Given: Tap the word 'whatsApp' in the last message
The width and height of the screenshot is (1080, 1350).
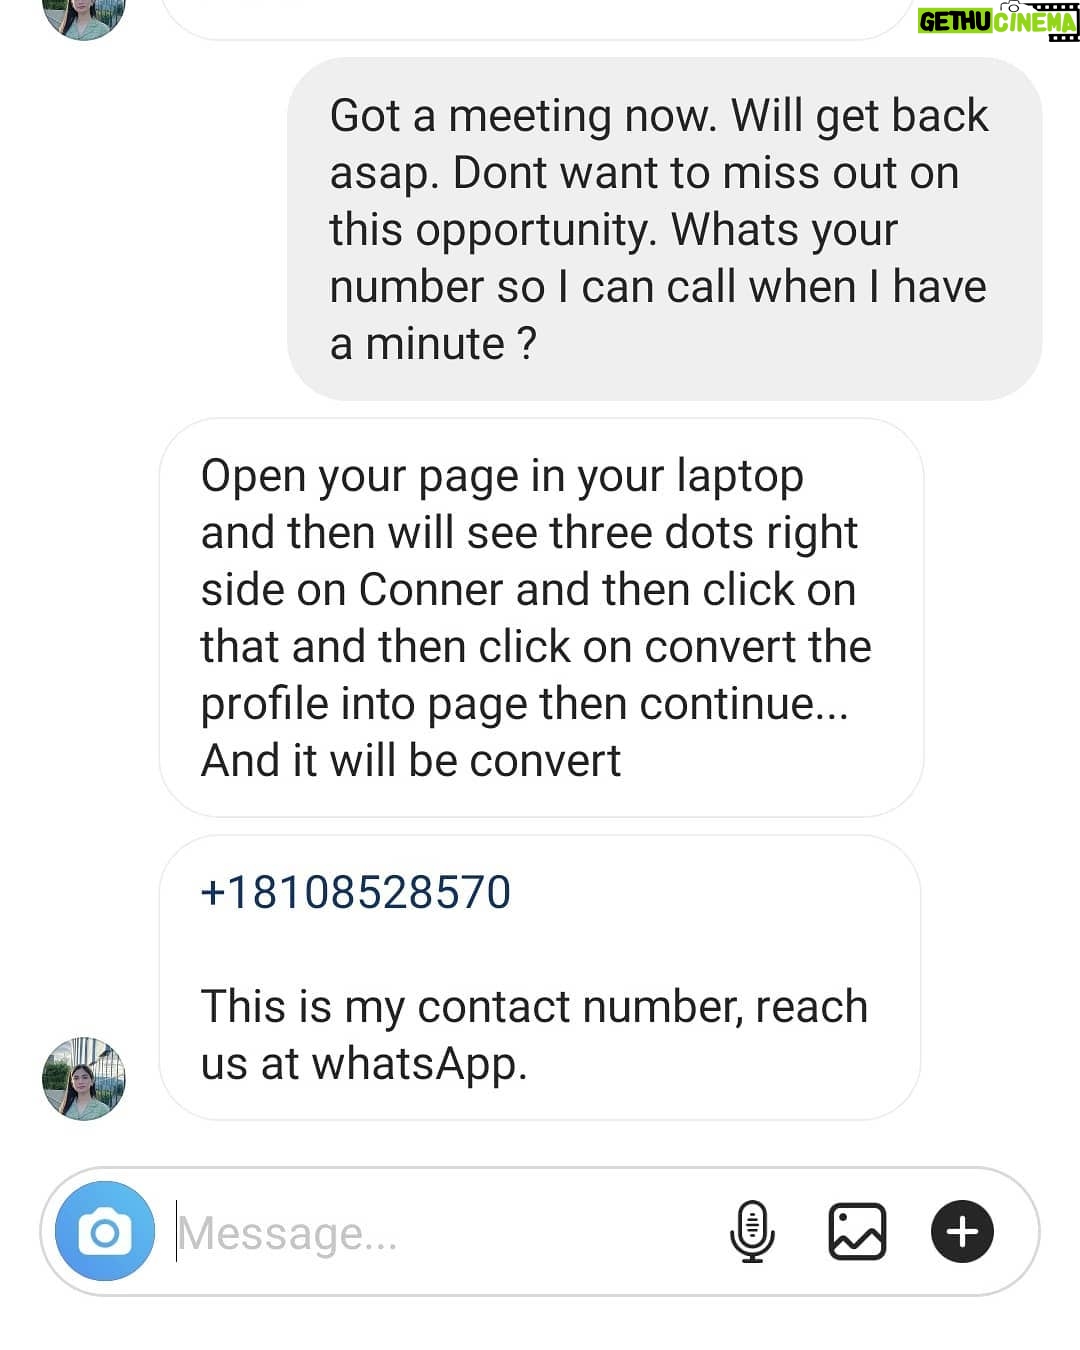Looking at the screenshot, I should coord(419,1063).
